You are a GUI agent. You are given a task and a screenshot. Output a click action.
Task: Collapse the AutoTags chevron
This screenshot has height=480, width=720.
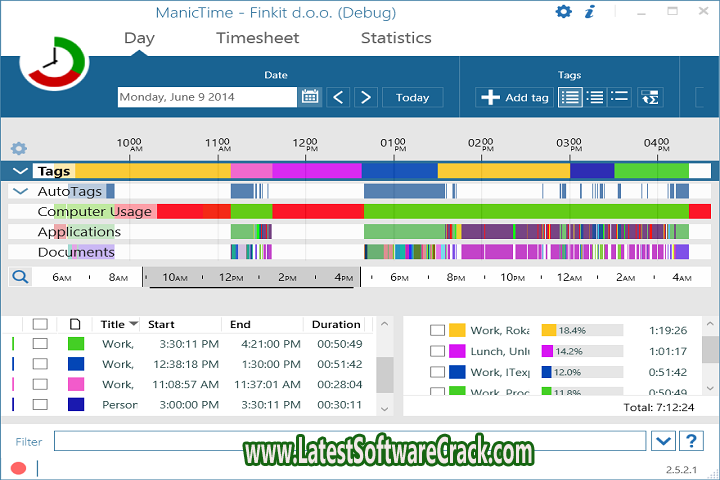[x=21, y=191]
